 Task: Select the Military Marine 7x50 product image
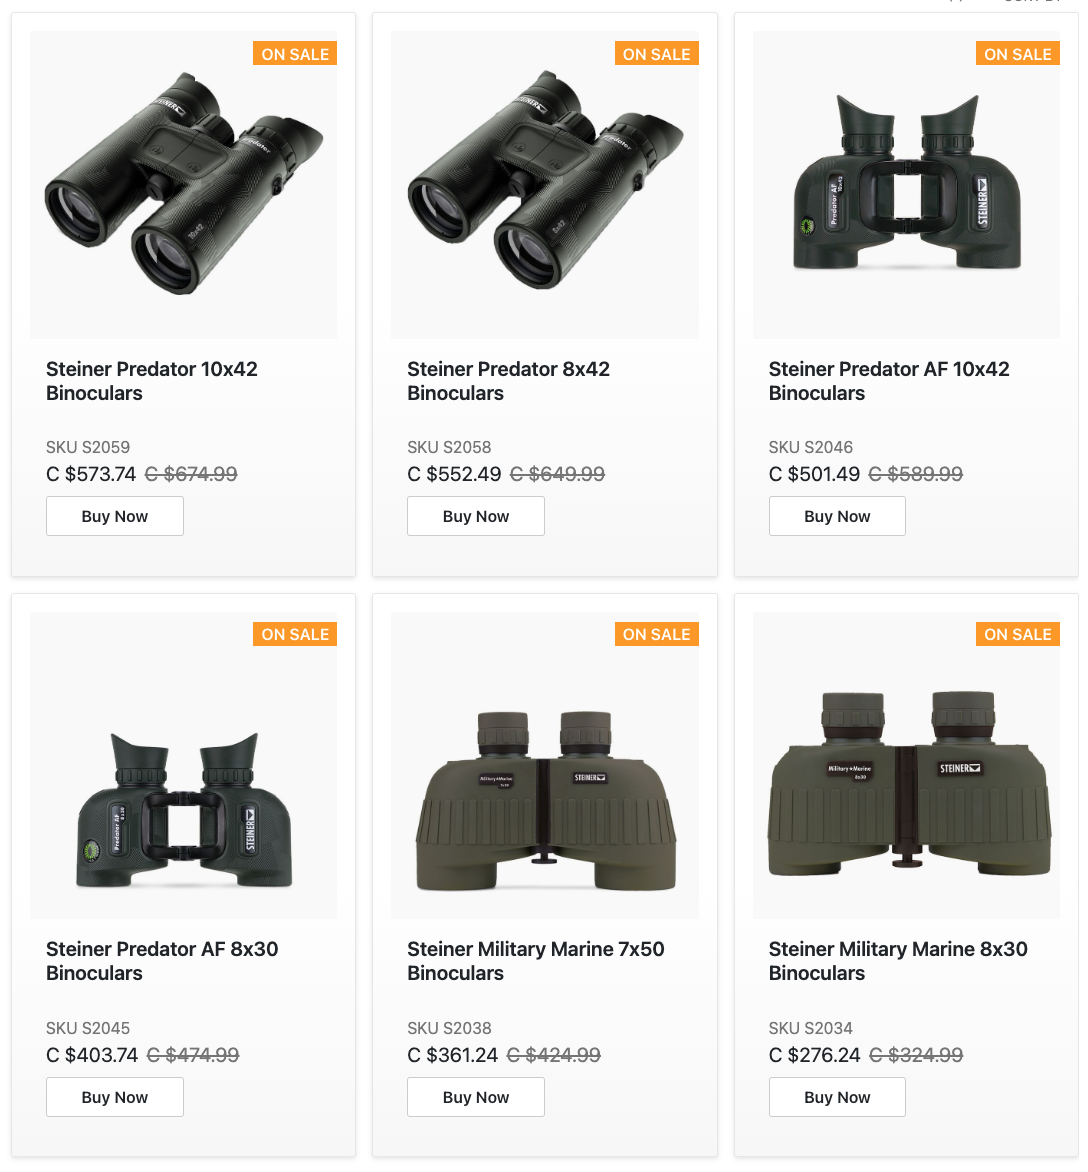coord(545,765)
